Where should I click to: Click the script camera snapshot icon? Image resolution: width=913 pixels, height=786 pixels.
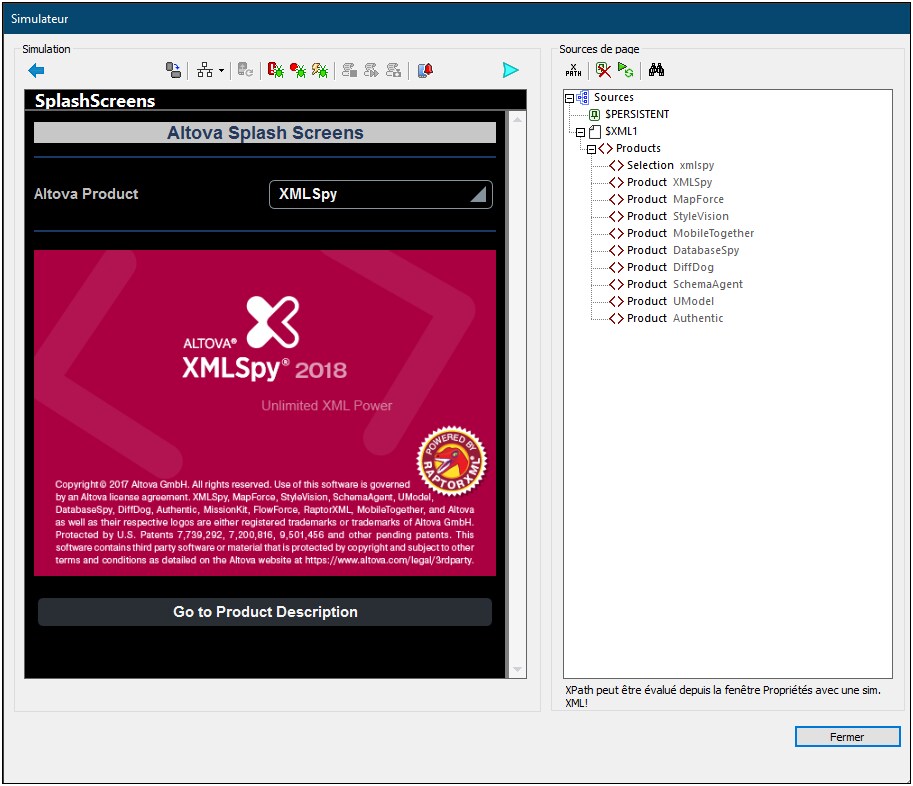pos(394,70)
